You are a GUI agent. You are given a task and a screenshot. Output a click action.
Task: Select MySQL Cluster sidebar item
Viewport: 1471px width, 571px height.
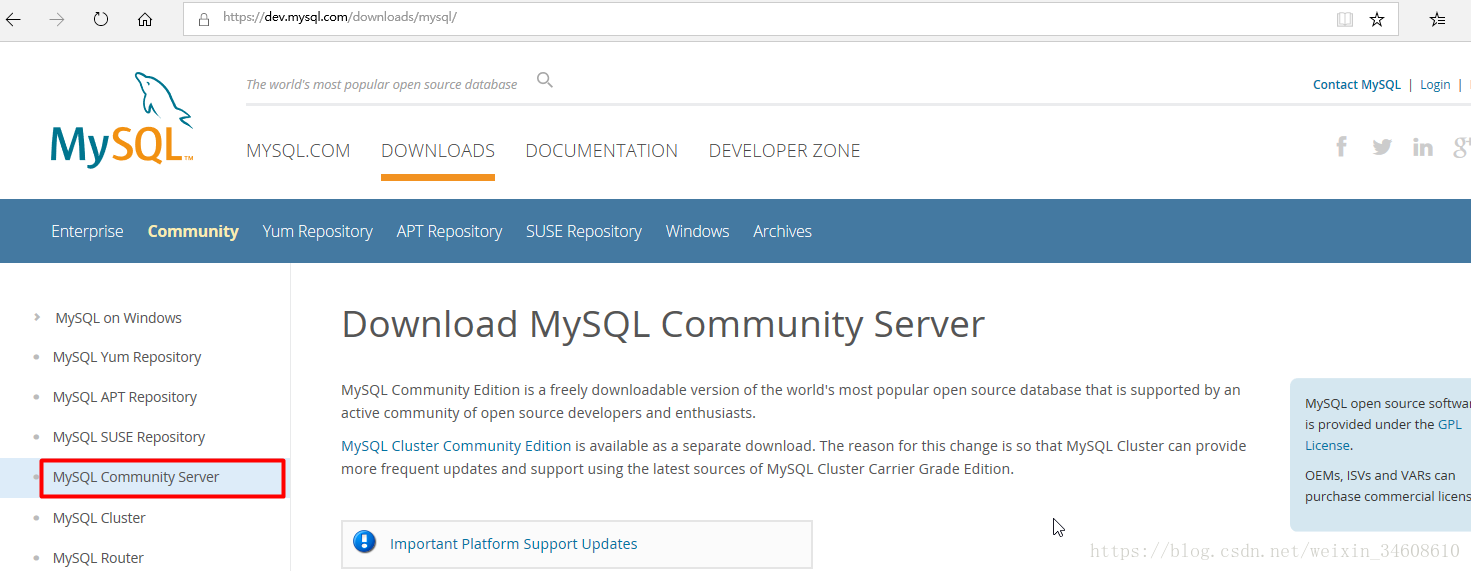[x=99, y=518]
